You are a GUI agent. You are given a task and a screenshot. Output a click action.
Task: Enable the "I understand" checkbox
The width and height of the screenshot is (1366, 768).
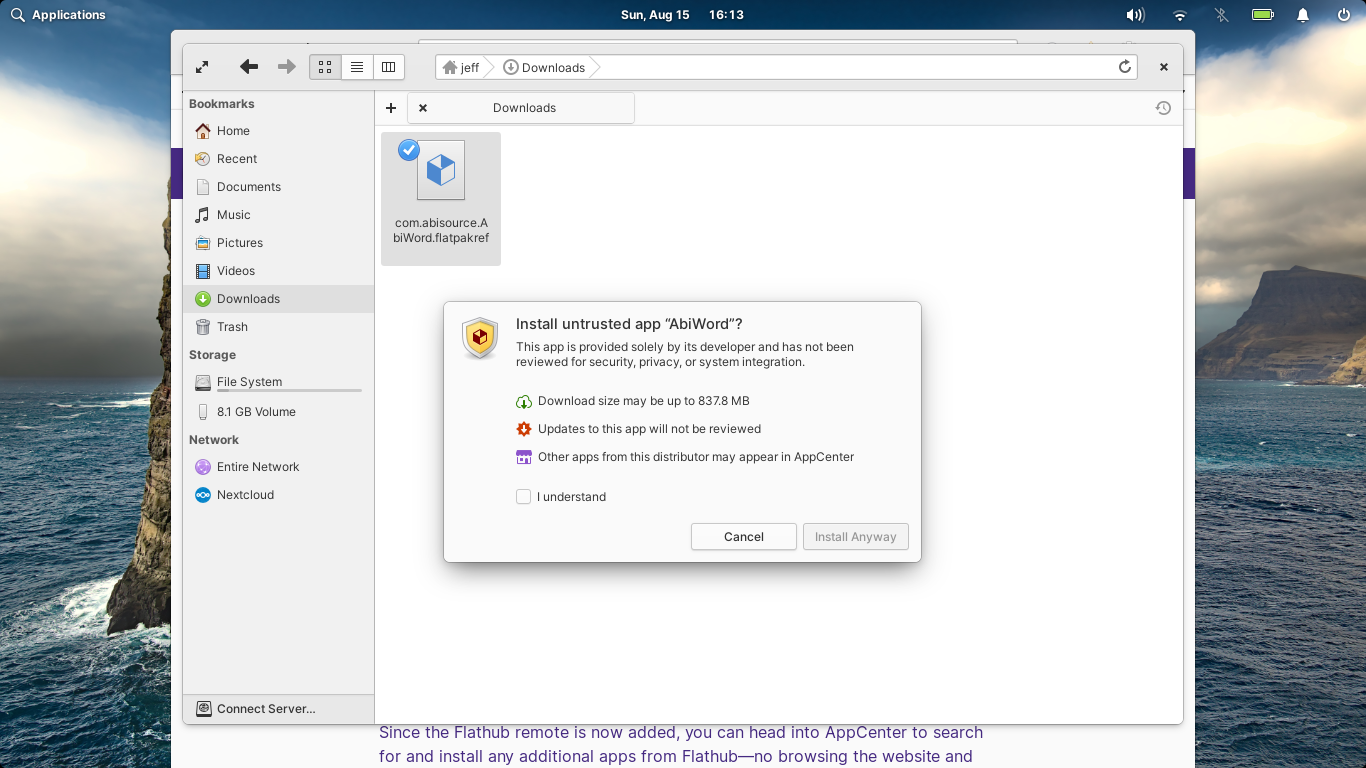coord(523,497)
